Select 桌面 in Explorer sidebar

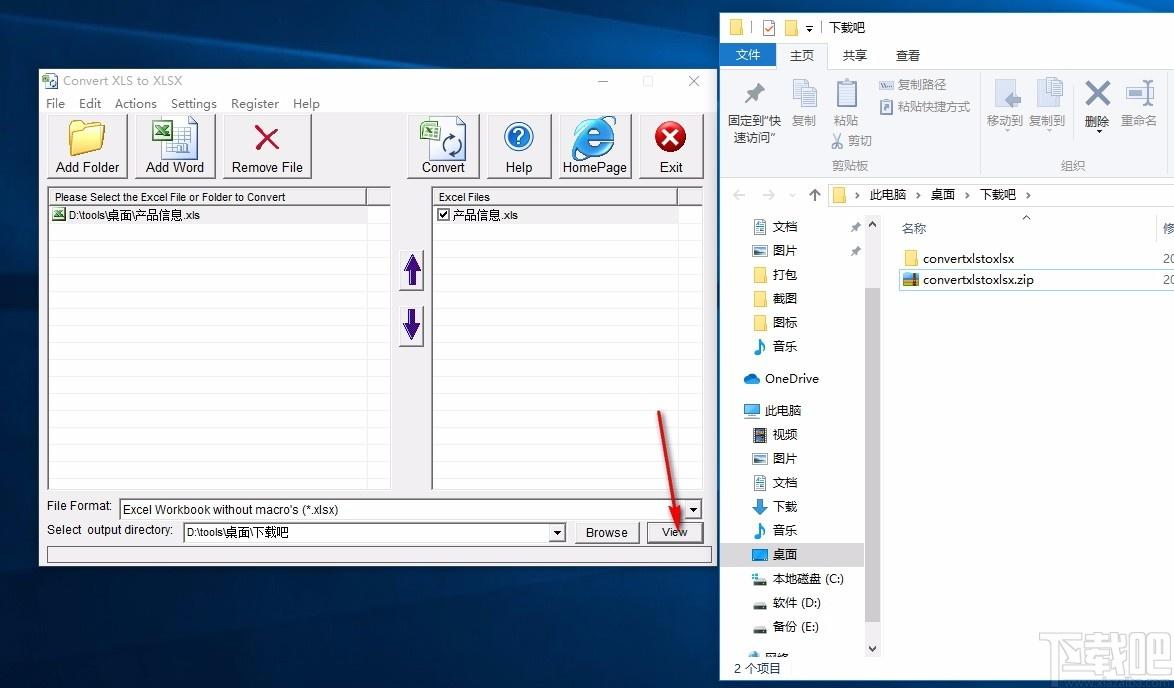click(x=791, y=555)
